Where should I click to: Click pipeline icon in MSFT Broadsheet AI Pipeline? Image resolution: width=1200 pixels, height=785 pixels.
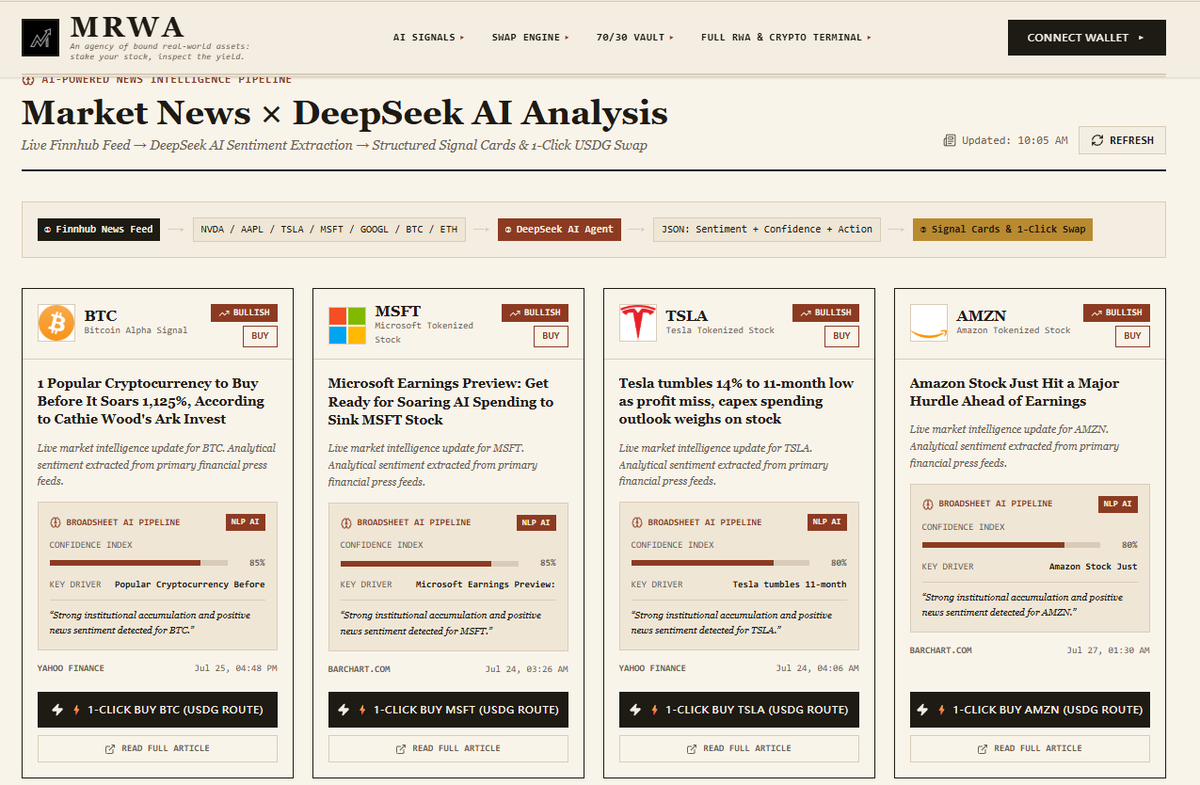tap(346, 522)
